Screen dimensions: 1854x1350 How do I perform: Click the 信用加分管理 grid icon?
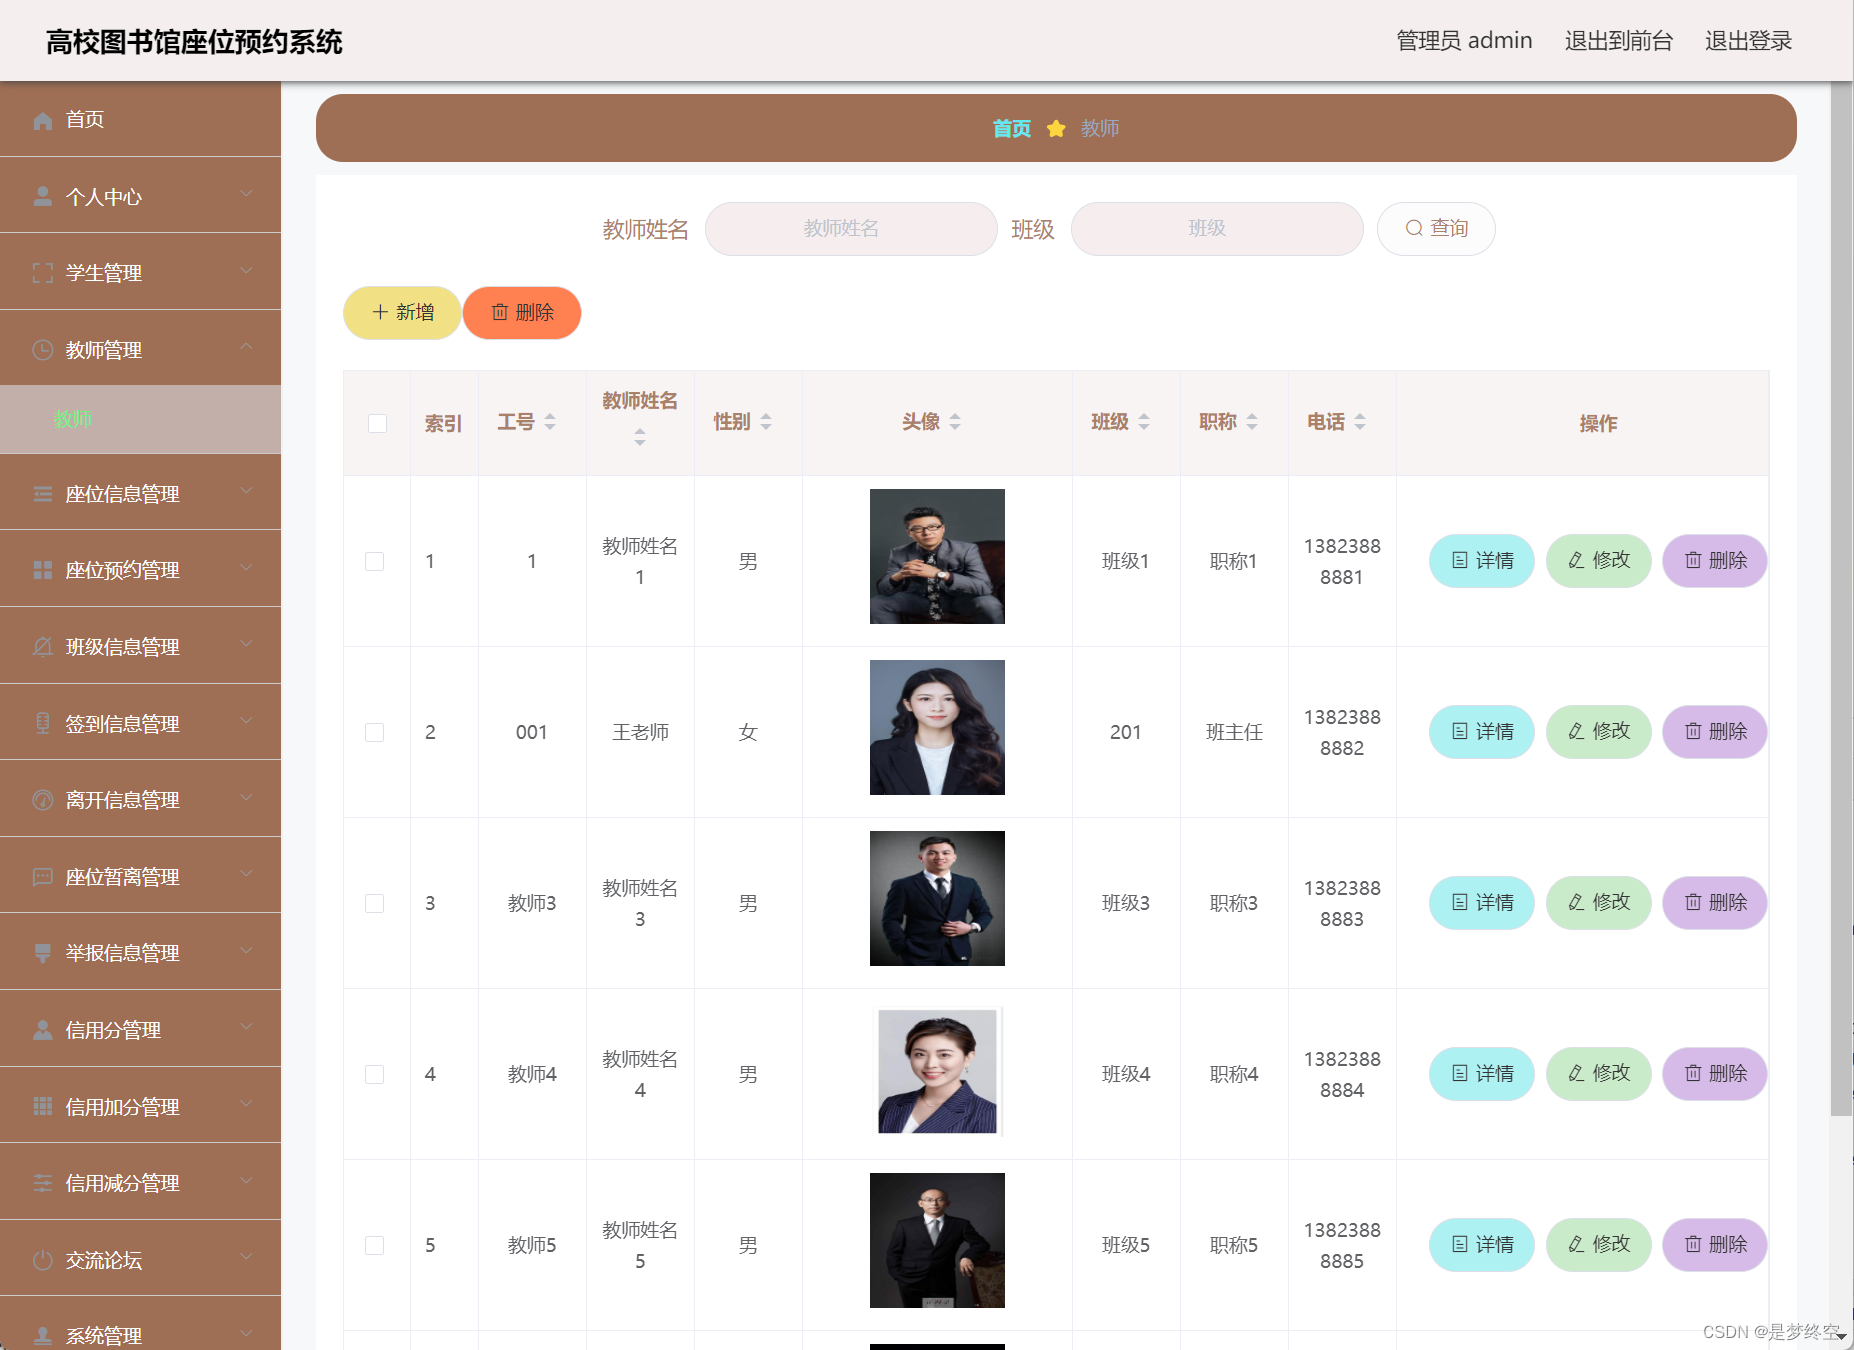(x=43, y=1106)
